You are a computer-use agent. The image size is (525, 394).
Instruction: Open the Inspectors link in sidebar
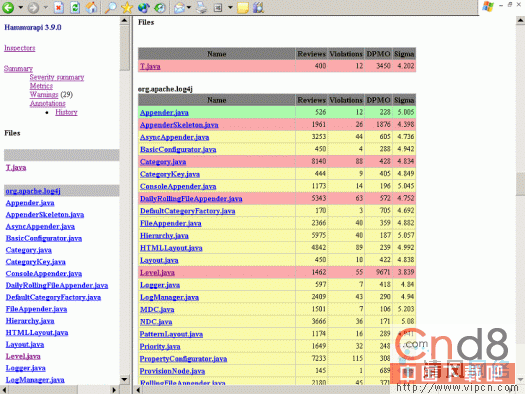pos(19,48)
